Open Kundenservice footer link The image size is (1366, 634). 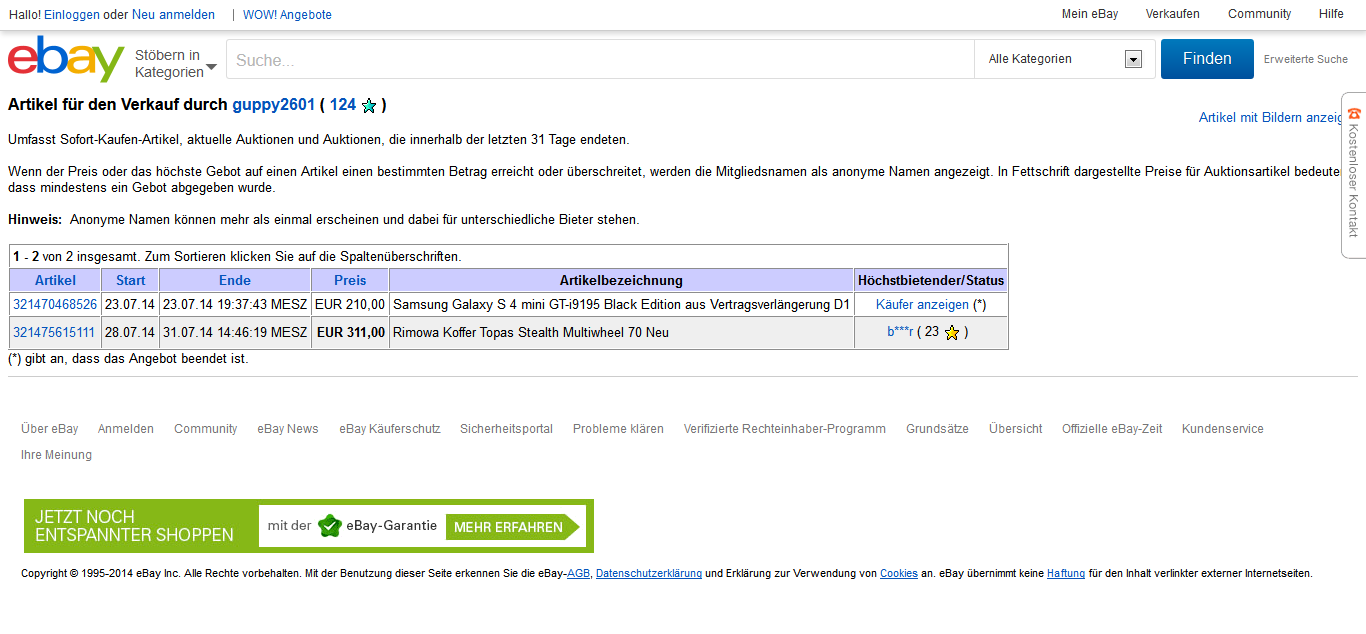pyautogui.click(x=1223, y=429)
